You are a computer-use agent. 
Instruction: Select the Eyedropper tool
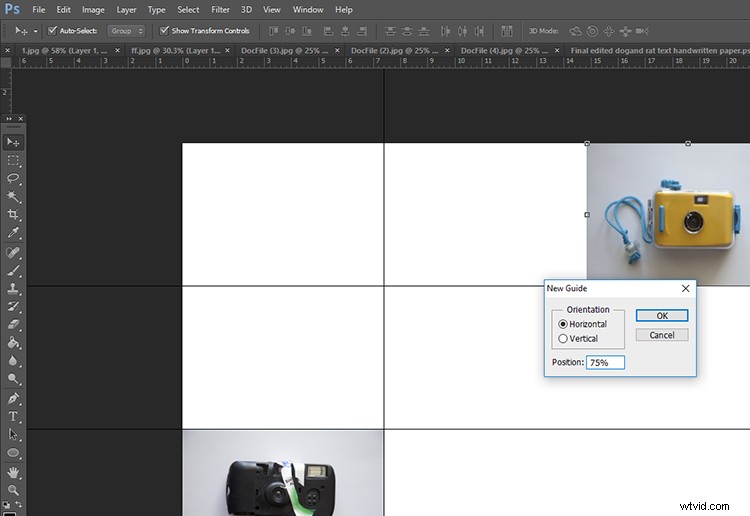(x=13, y=233)
